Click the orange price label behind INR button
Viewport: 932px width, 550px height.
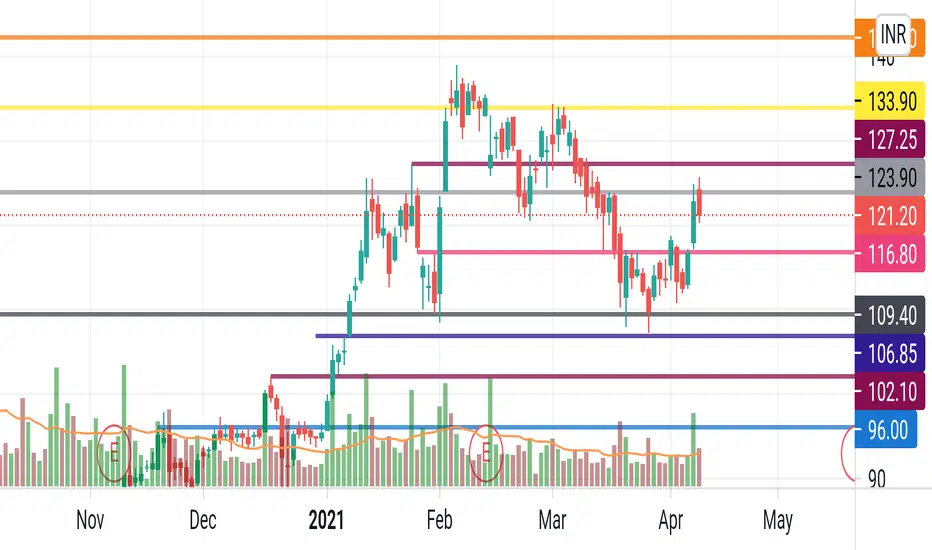point(865,37)
